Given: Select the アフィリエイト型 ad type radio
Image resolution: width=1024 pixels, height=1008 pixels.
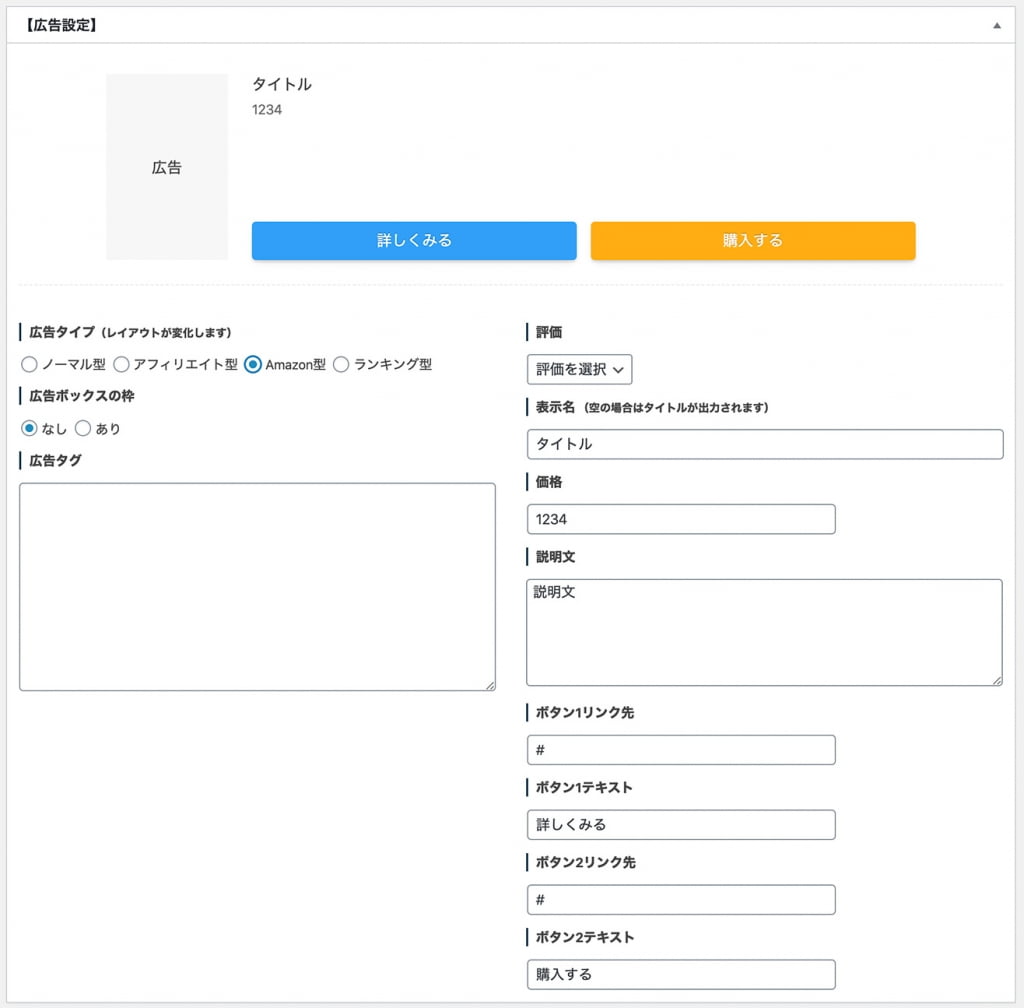Looking at the screenshot, I should [x=121, y=364].
